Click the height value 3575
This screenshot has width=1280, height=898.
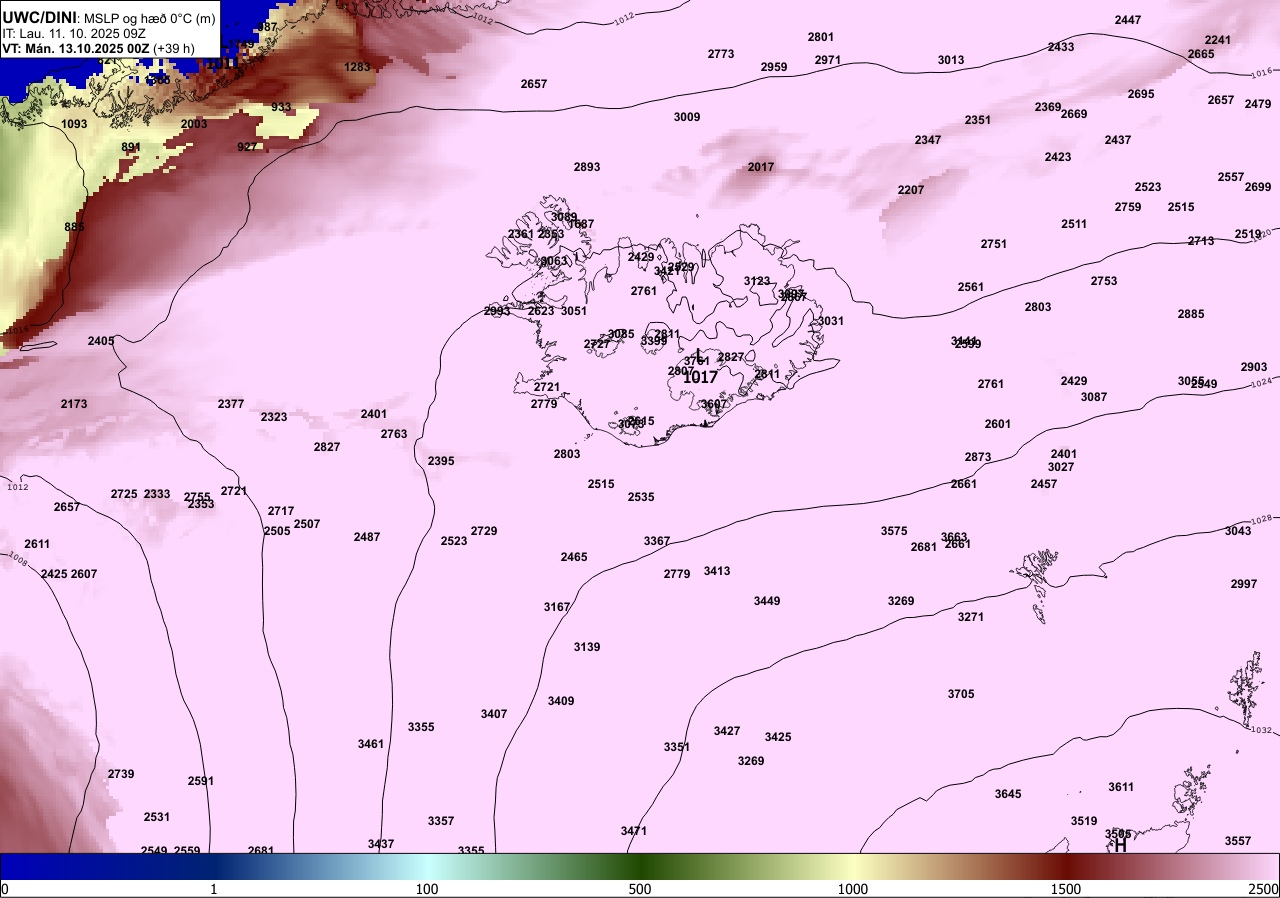coord(894,531)
